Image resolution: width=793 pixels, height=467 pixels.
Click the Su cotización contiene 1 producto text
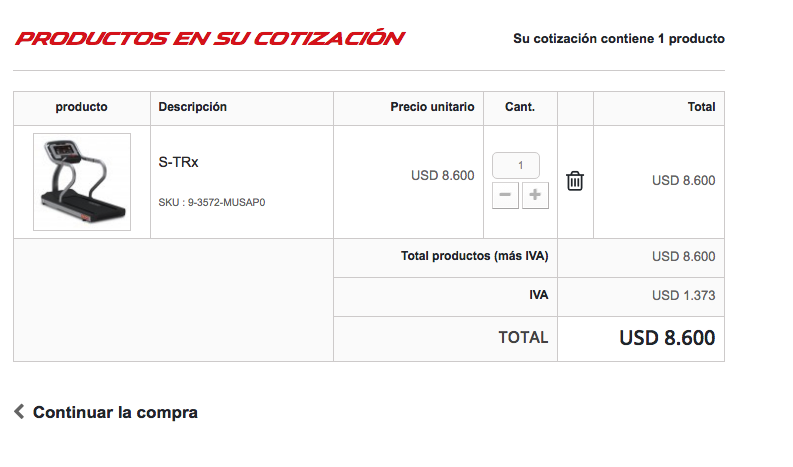pos(619,39)
